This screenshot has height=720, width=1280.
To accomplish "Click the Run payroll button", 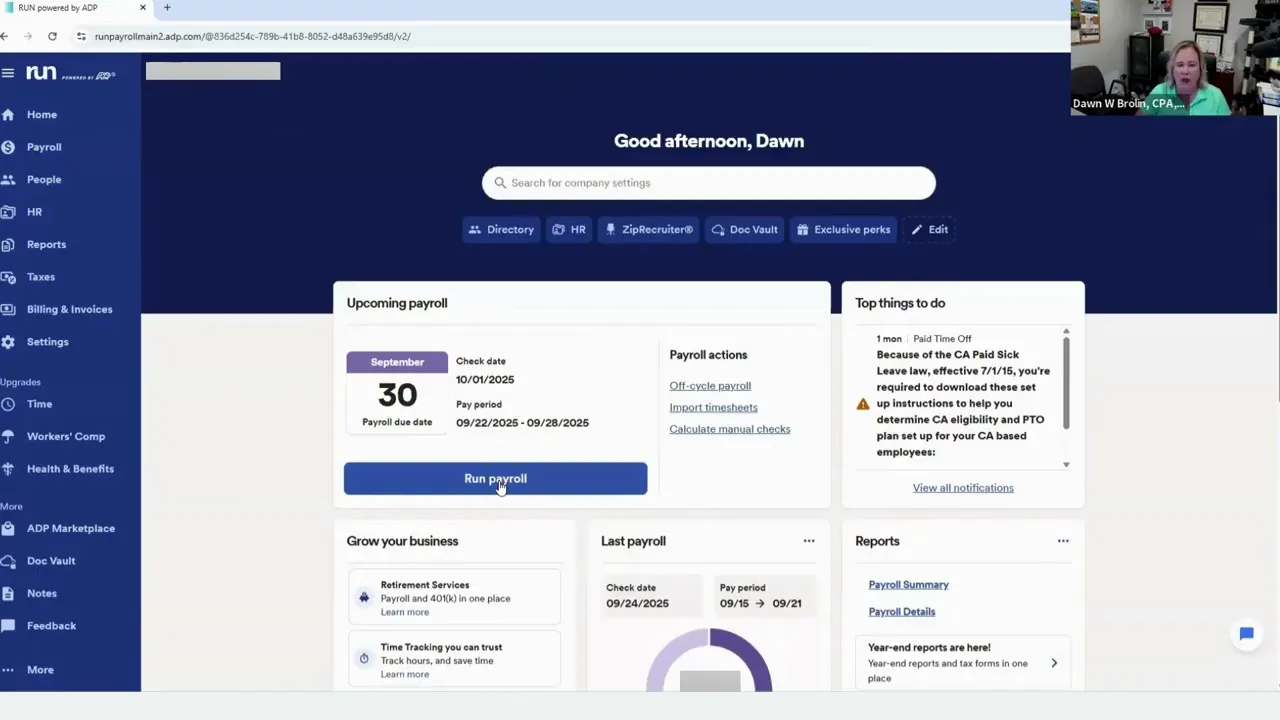I will 495,479.
